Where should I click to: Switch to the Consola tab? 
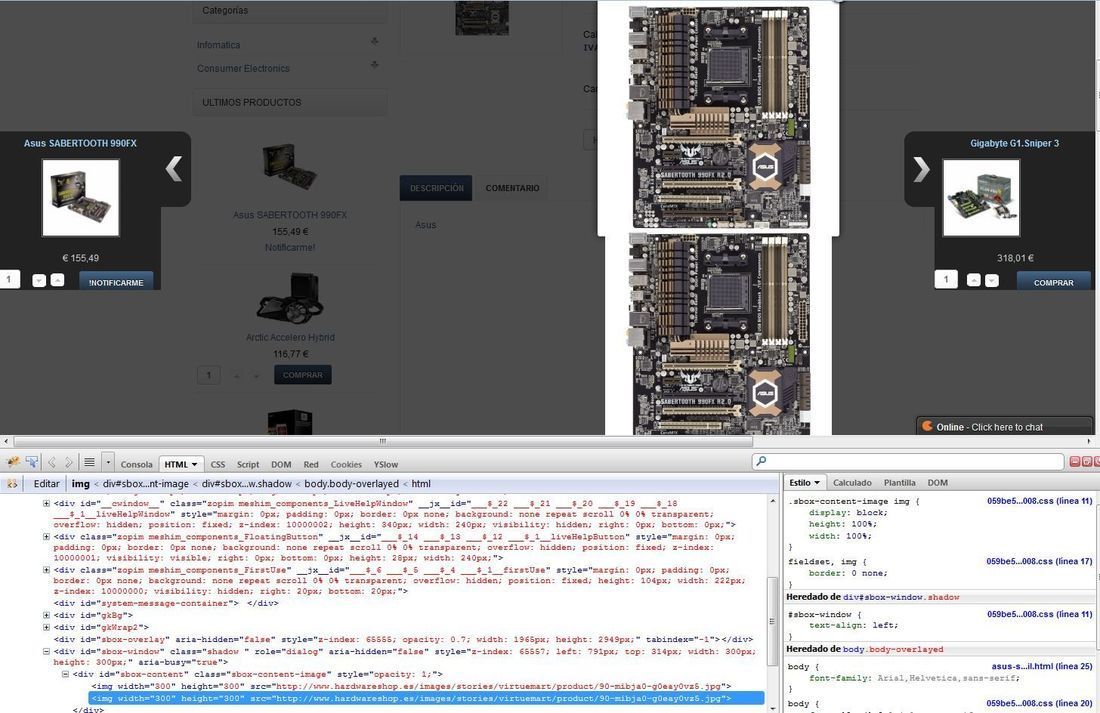136,465
